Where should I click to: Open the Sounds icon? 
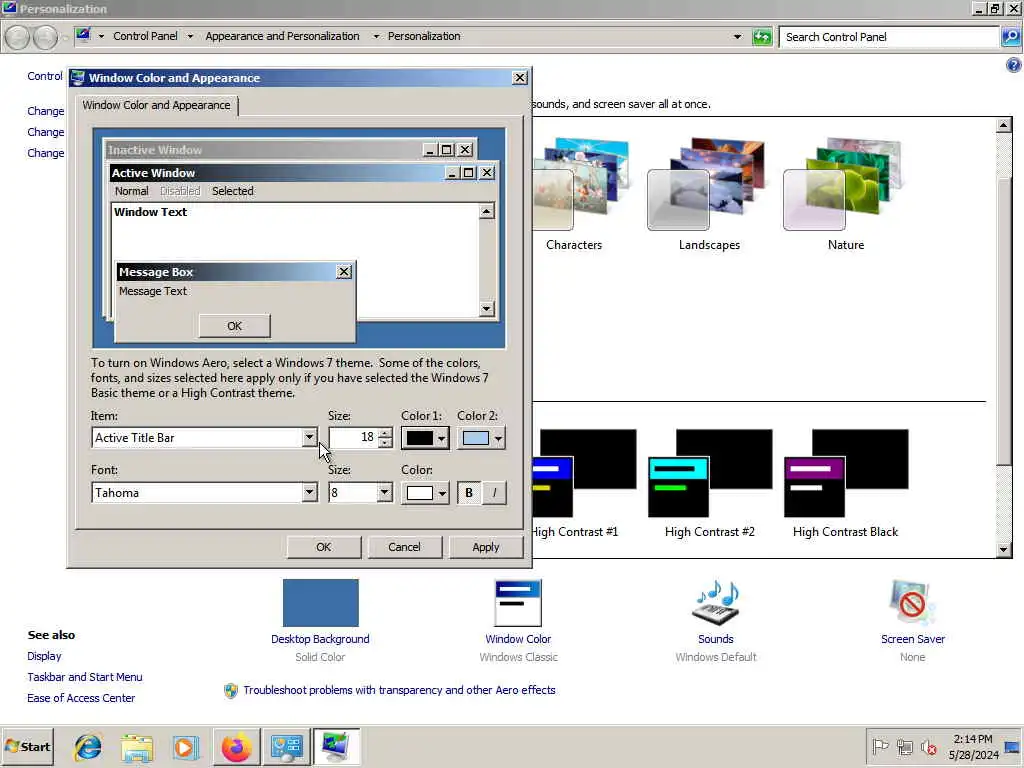coord(716,603)
